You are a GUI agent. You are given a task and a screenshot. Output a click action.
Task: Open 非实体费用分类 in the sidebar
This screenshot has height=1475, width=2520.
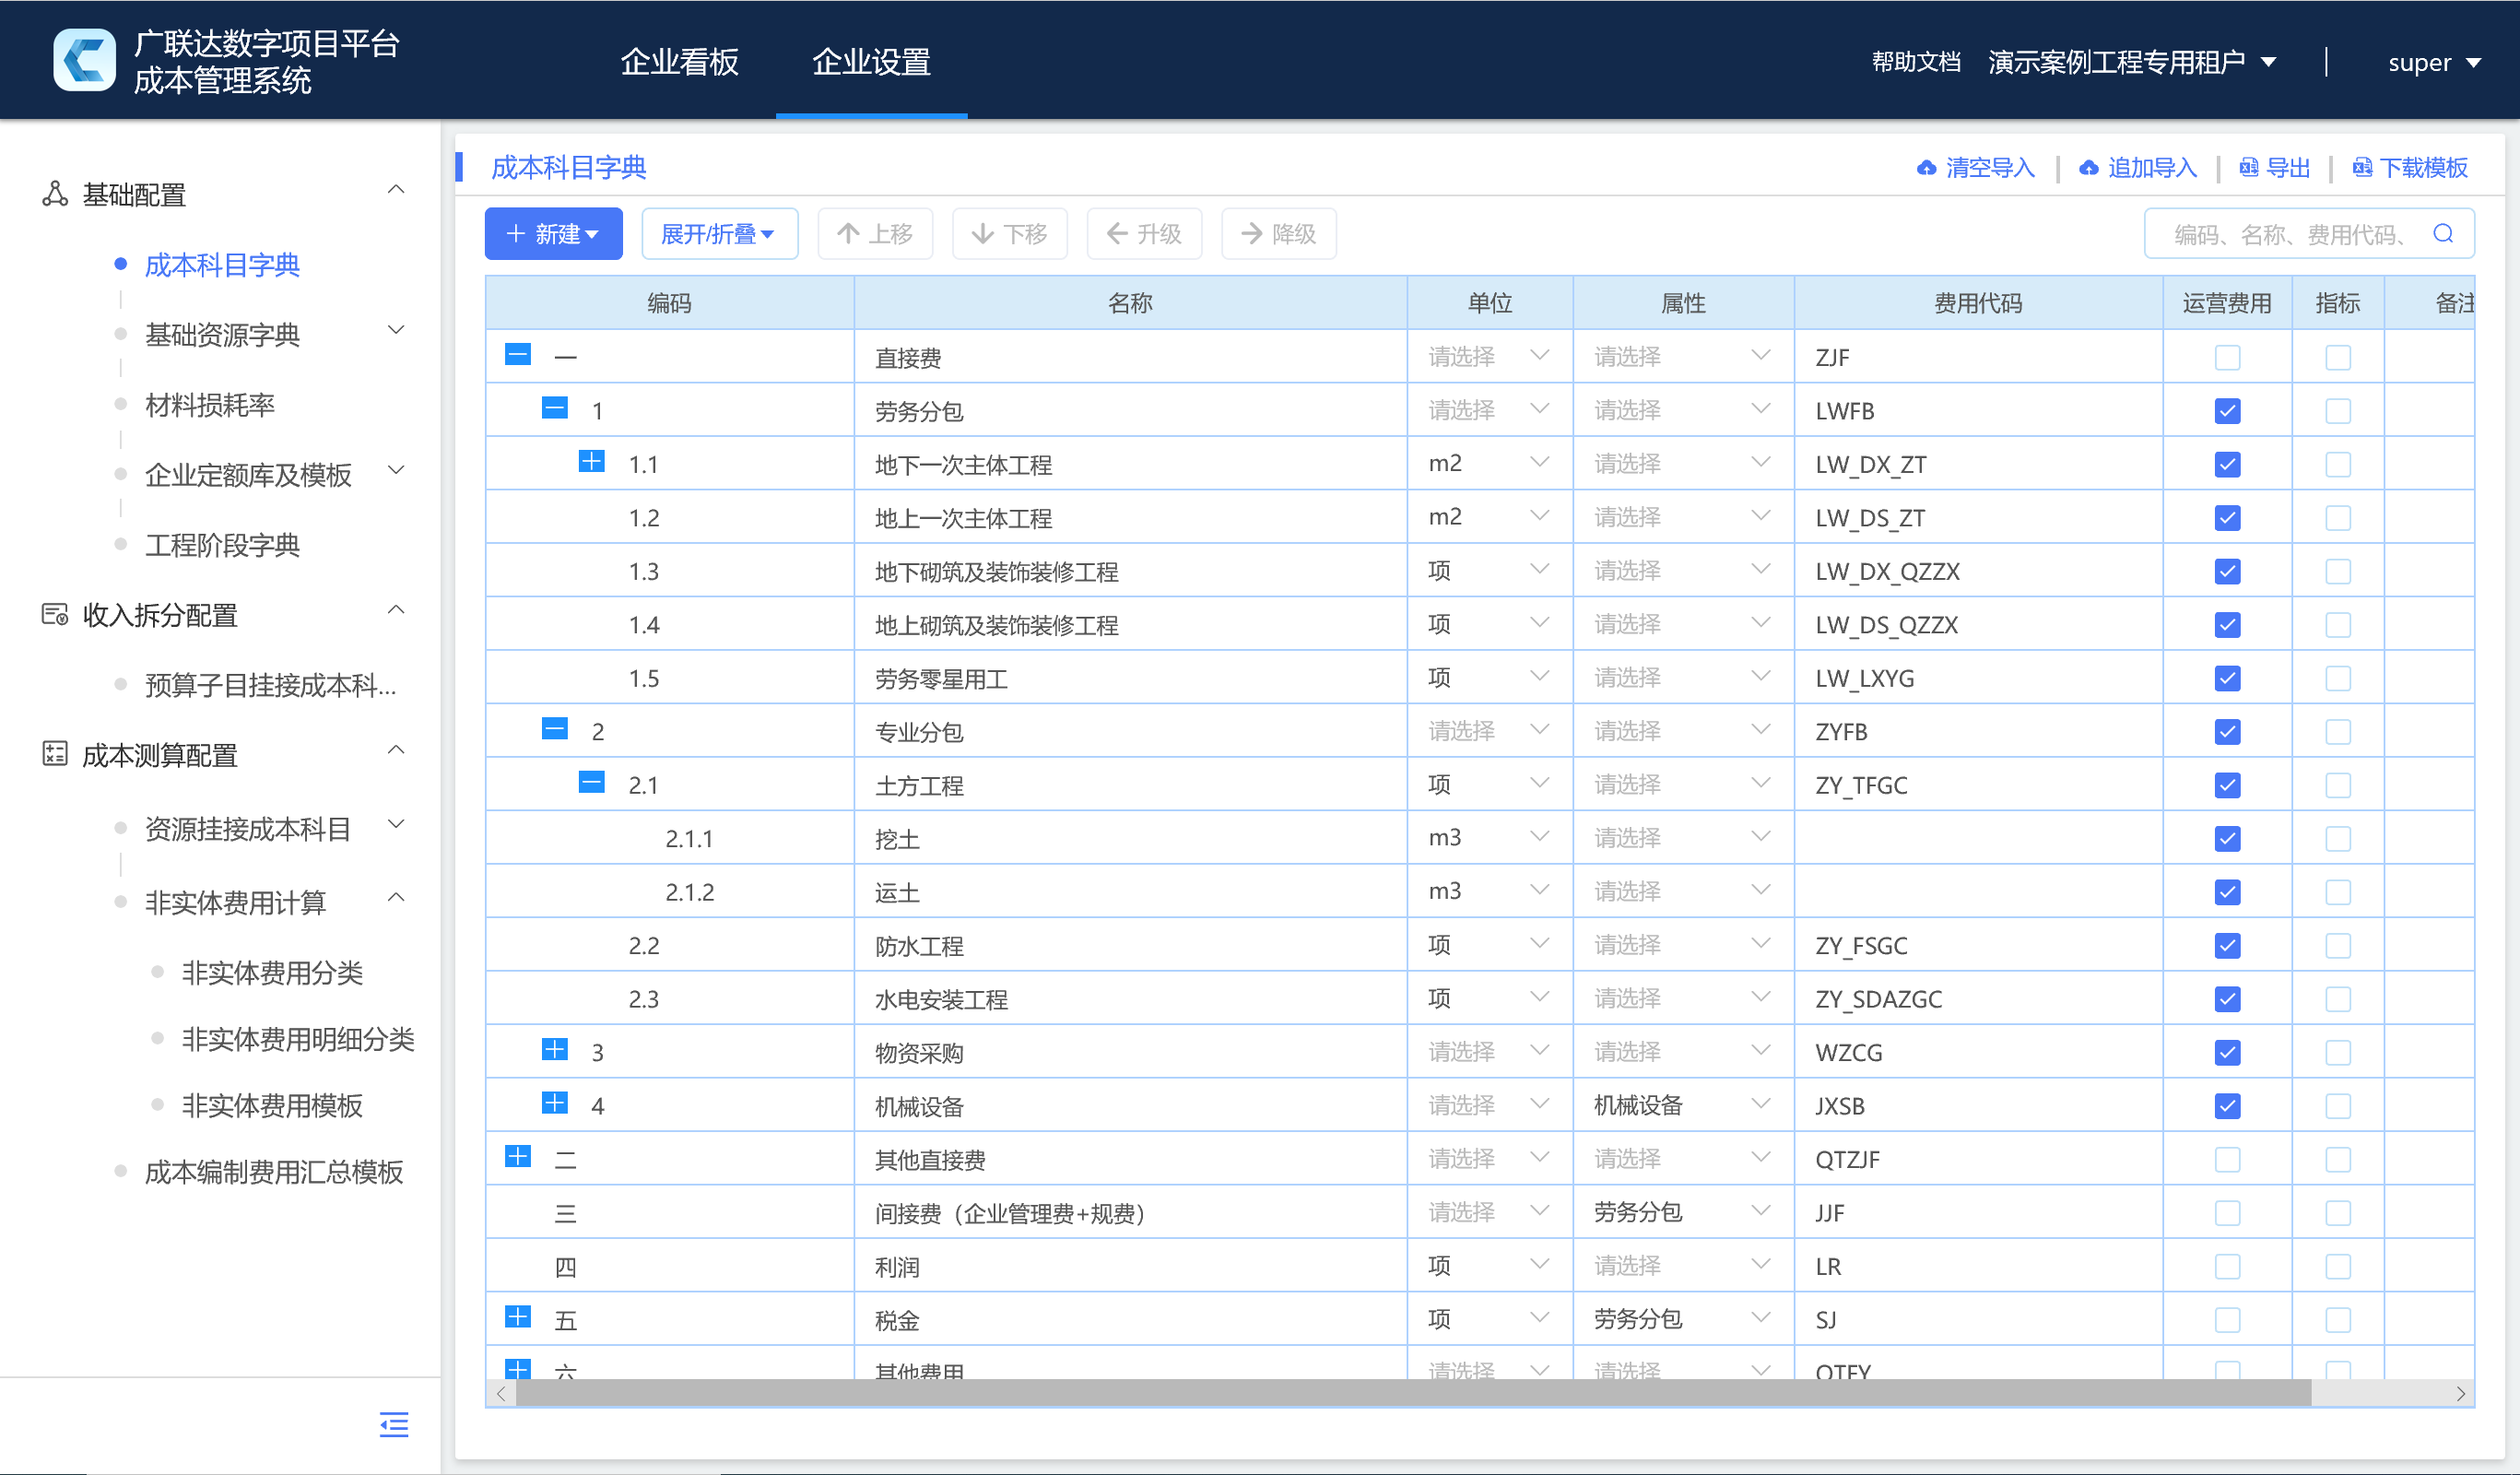(x=272, y=973)
